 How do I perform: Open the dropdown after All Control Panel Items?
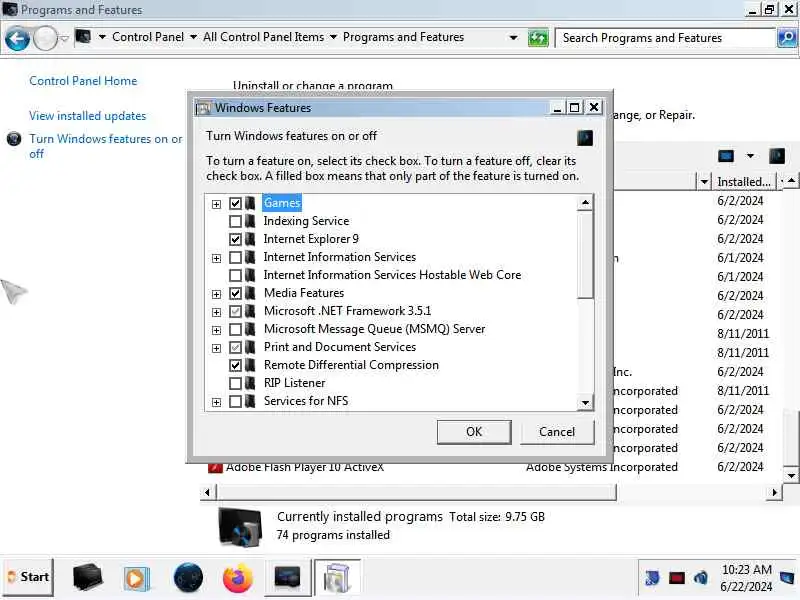[x=333, y=37]
